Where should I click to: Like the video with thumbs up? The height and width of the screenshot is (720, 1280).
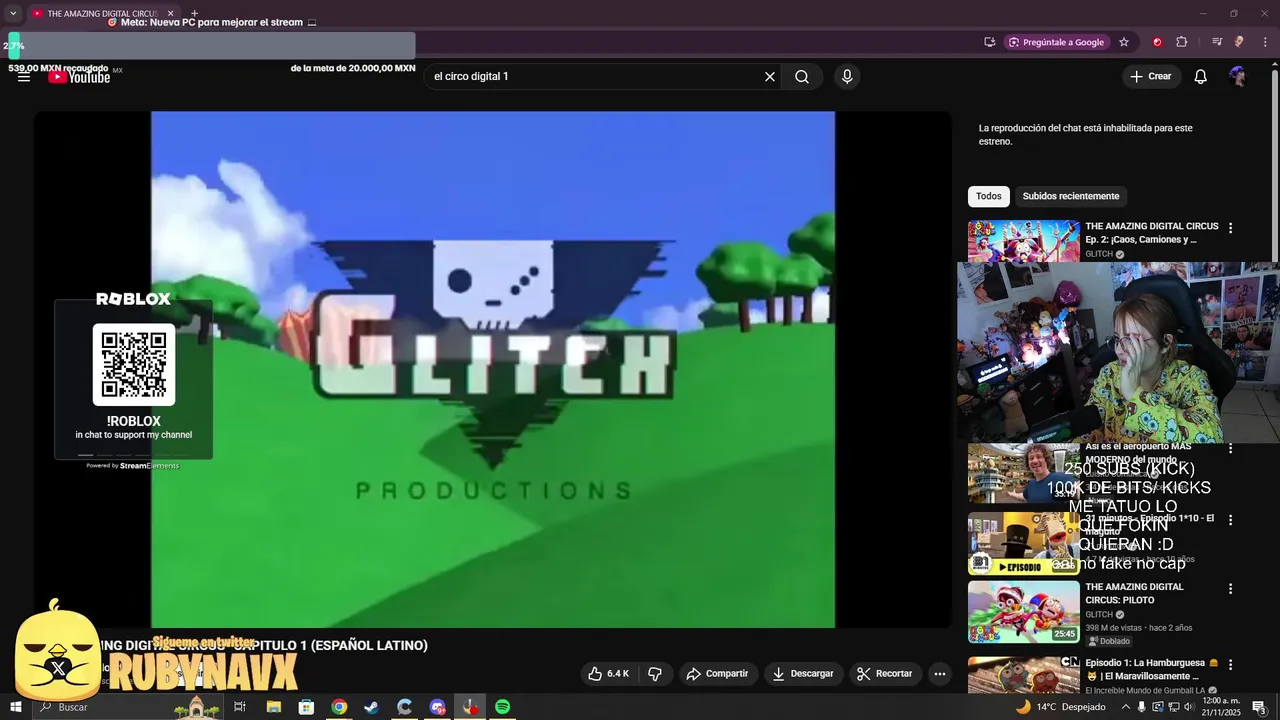[608, 674]
